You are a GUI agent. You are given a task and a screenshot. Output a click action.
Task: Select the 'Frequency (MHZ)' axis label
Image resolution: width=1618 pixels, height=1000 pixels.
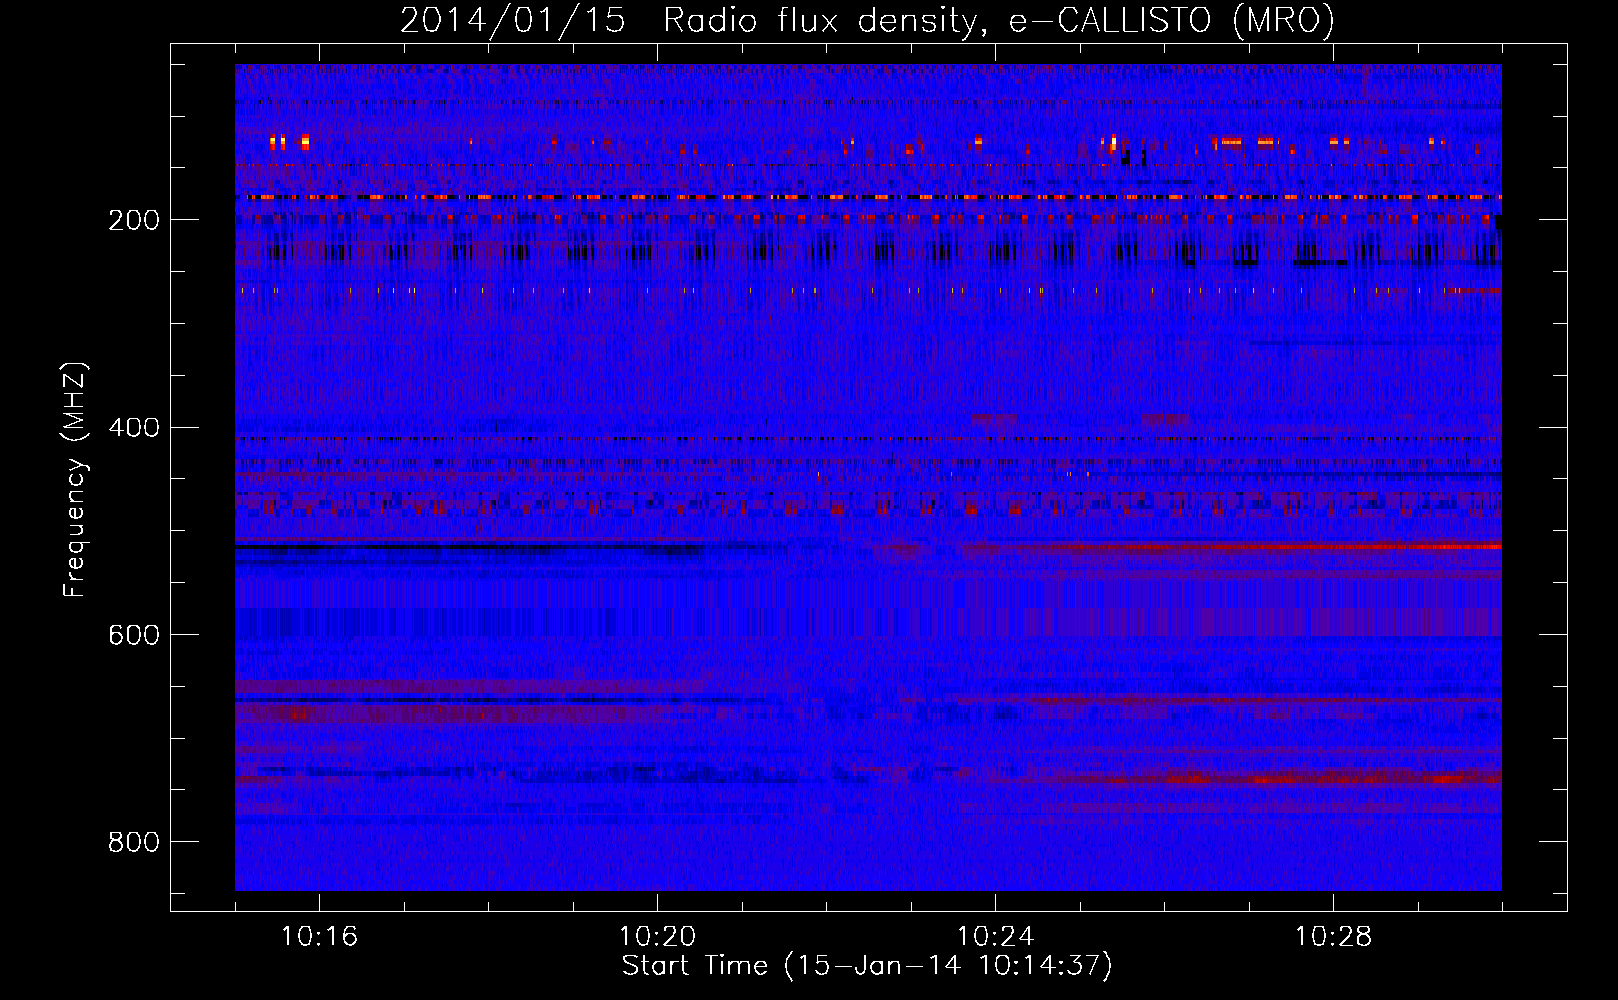coord(75,479)
